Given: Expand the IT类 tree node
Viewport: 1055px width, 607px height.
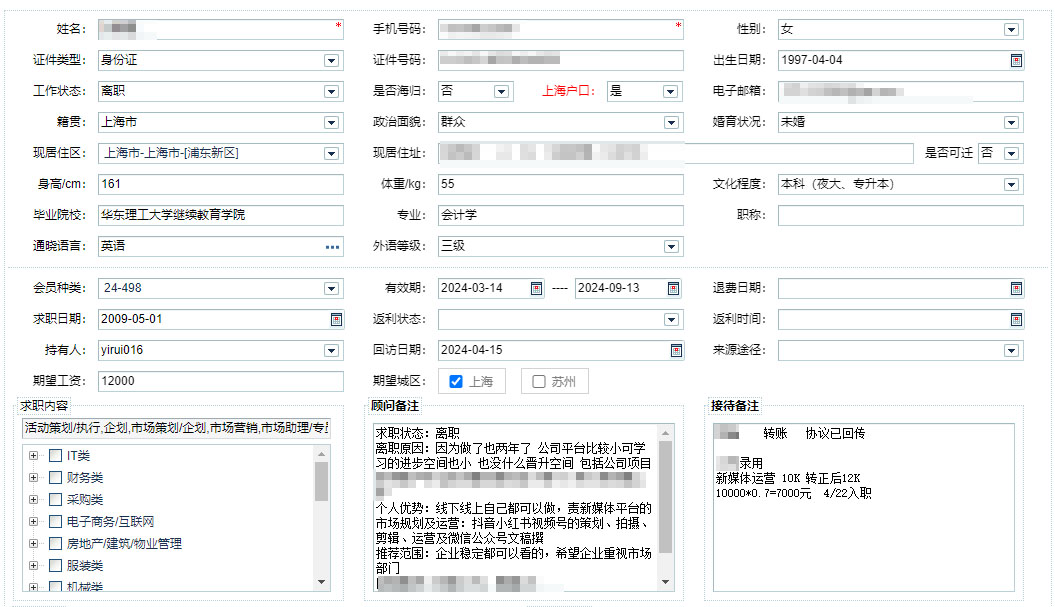Looking at the screenshot, I should 33,456.
